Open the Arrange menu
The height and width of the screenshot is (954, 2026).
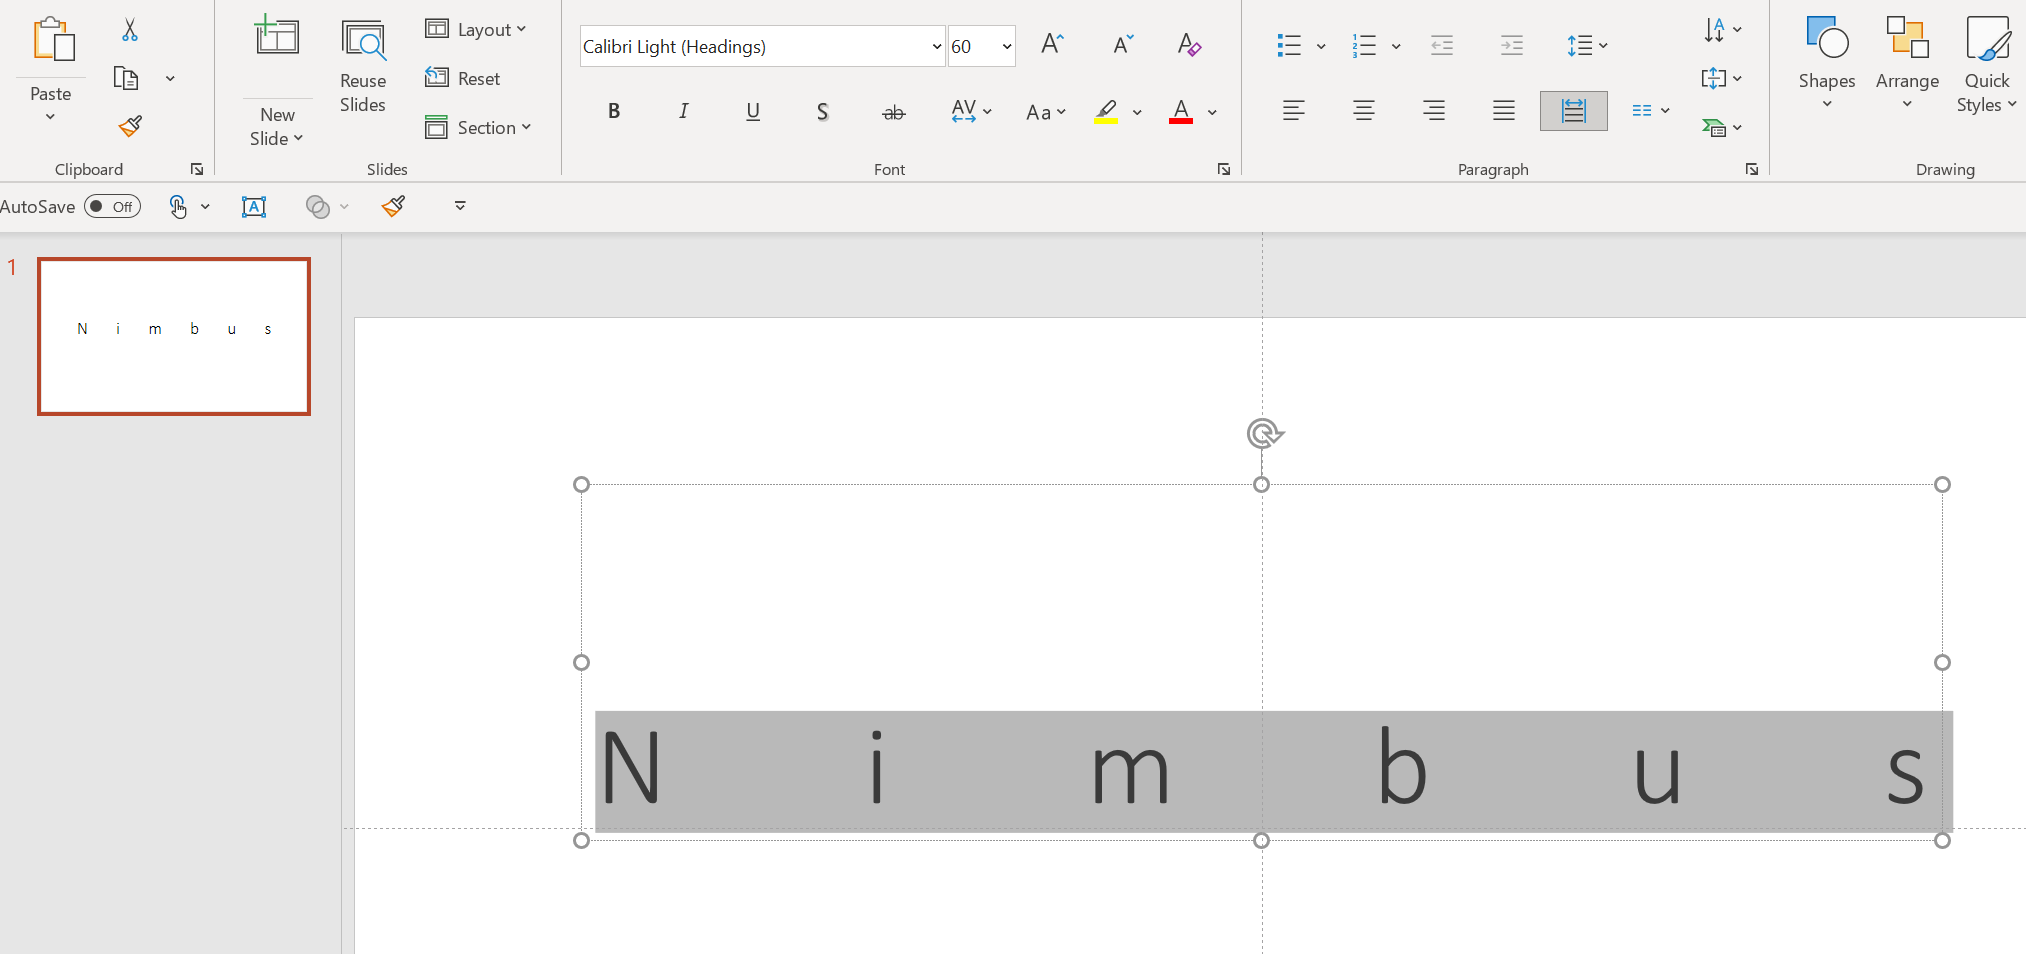coord(1907,64)
